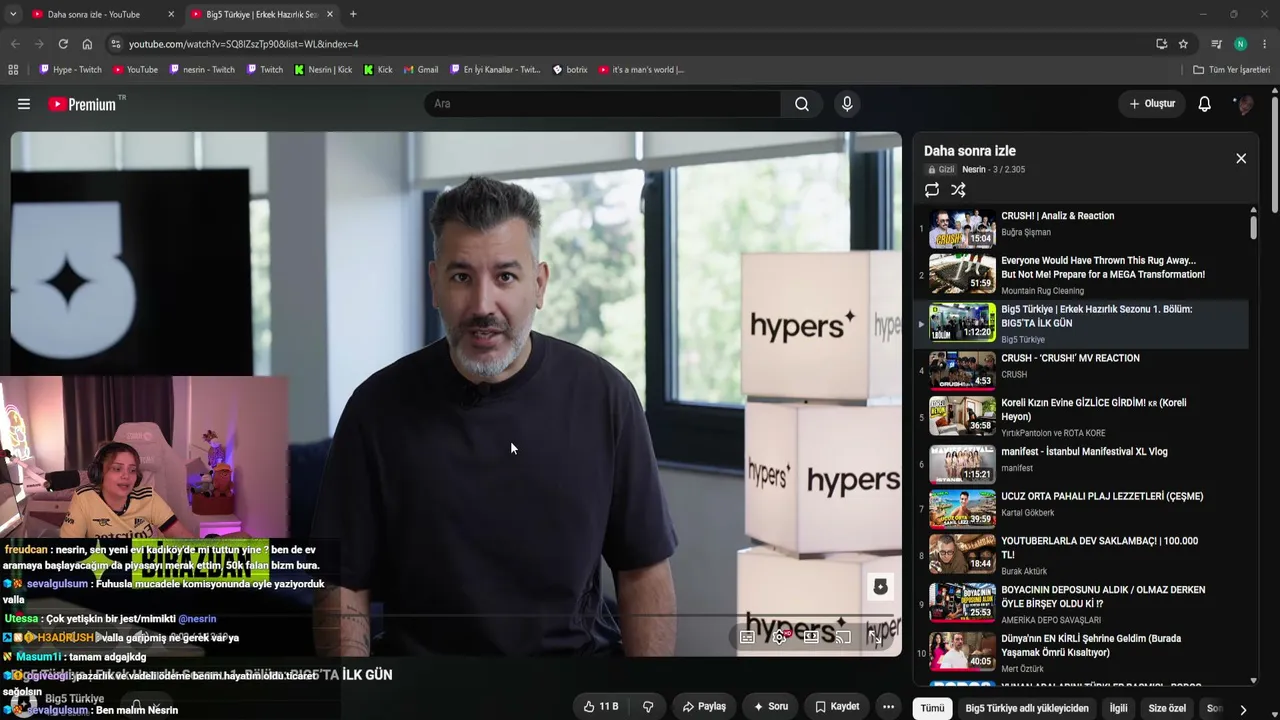This screenshot has height=720, width=1280.
Task: Open BOYACININ DEPOSUNU ALDIK playlist video
Action: 1081,603
